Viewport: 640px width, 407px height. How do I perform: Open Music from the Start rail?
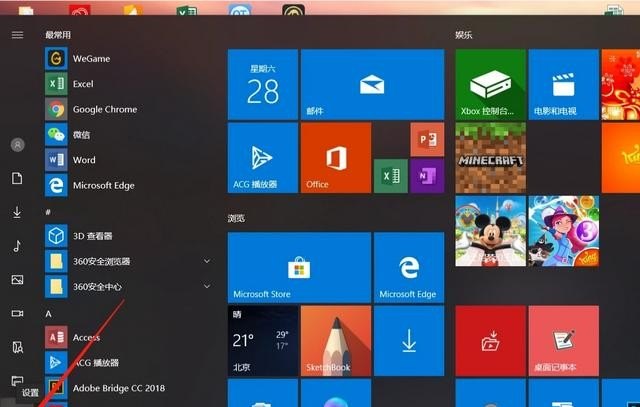[x=17, y=246]
